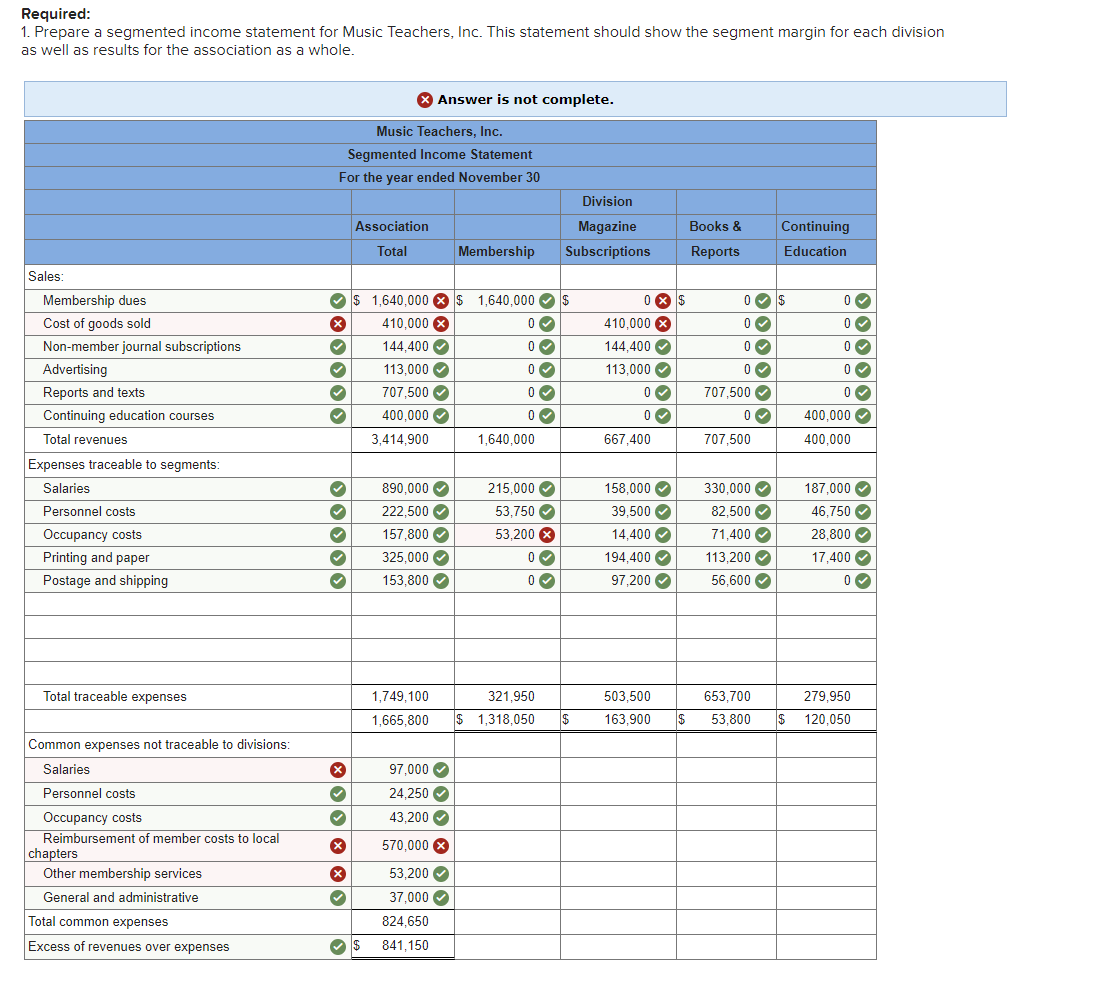Click first empty row below Postage and shipping
The image size is (1119, 1003).
click(450, 604)
